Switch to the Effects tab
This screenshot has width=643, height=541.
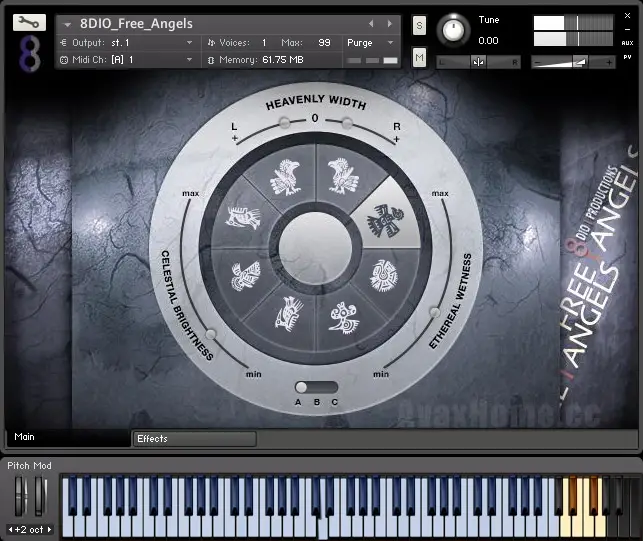[x=194, y=439]
